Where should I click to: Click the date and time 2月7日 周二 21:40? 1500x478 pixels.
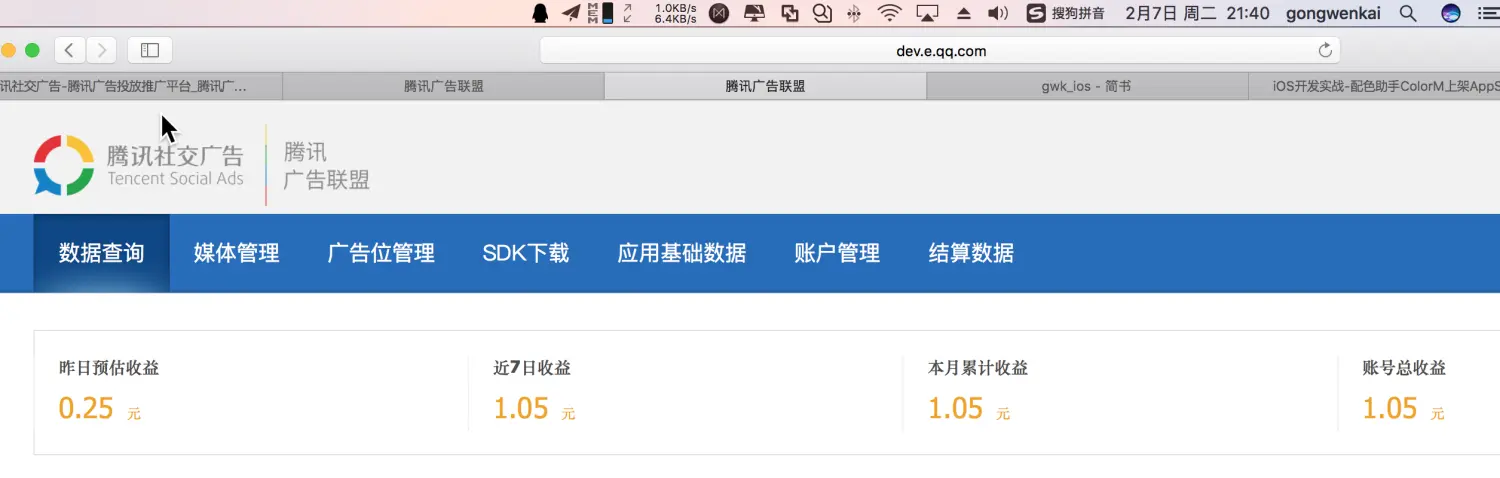point(1197,13)
